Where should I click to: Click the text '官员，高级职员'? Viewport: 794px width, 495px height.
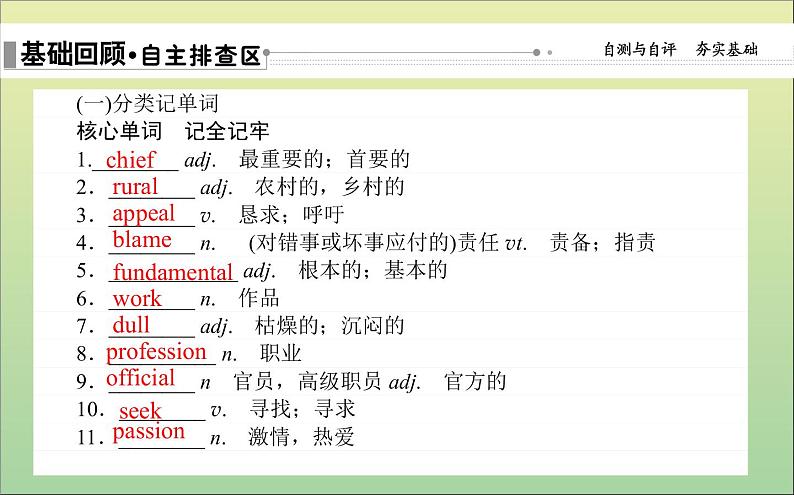tap(307, 382)
